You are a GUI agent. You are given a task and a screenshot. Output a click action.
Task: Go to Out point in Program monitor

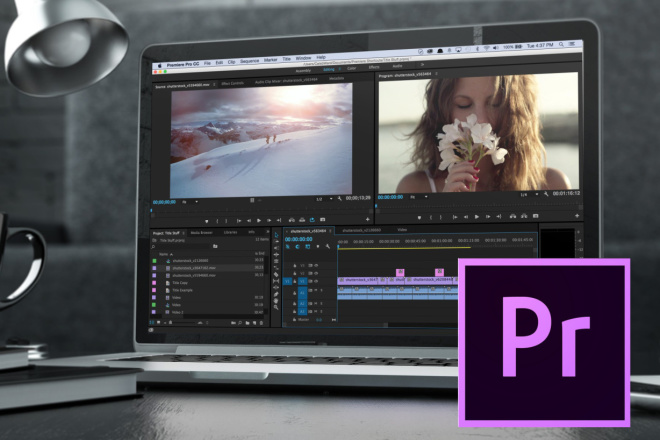(x=499, y=216)
